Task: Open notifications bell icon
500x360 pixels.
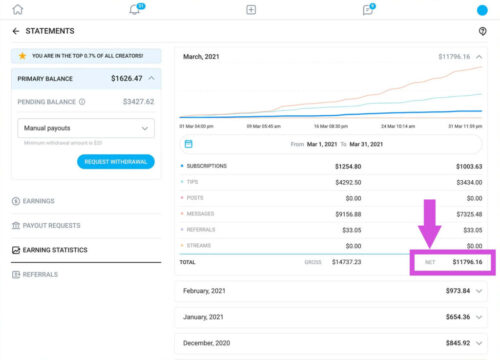Action: pos(135,9)
